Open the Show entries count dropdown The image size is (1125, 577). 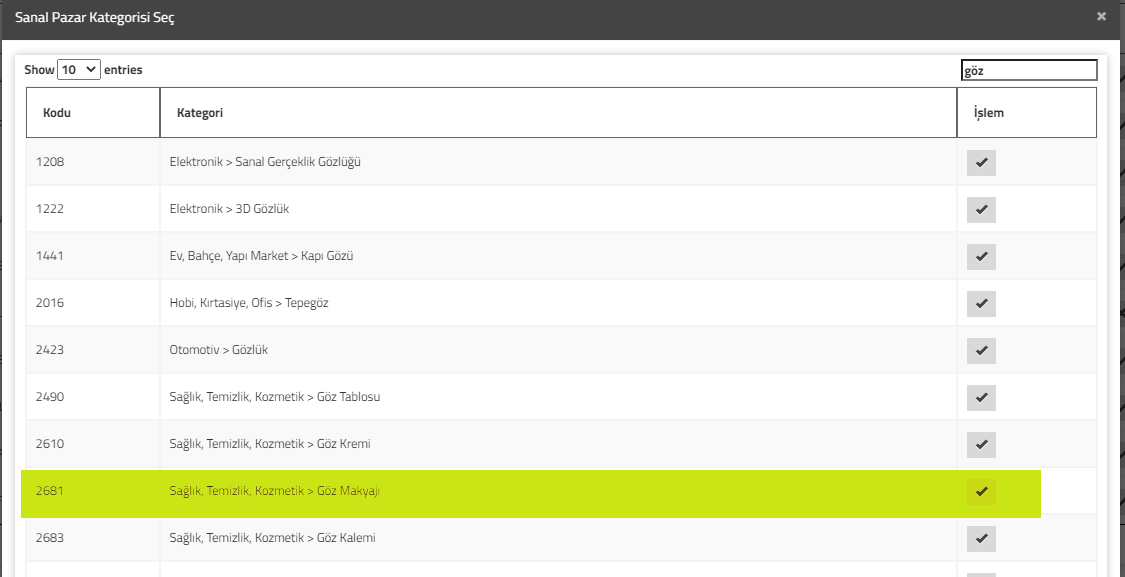pyautogui.click(x=79, y=70)
